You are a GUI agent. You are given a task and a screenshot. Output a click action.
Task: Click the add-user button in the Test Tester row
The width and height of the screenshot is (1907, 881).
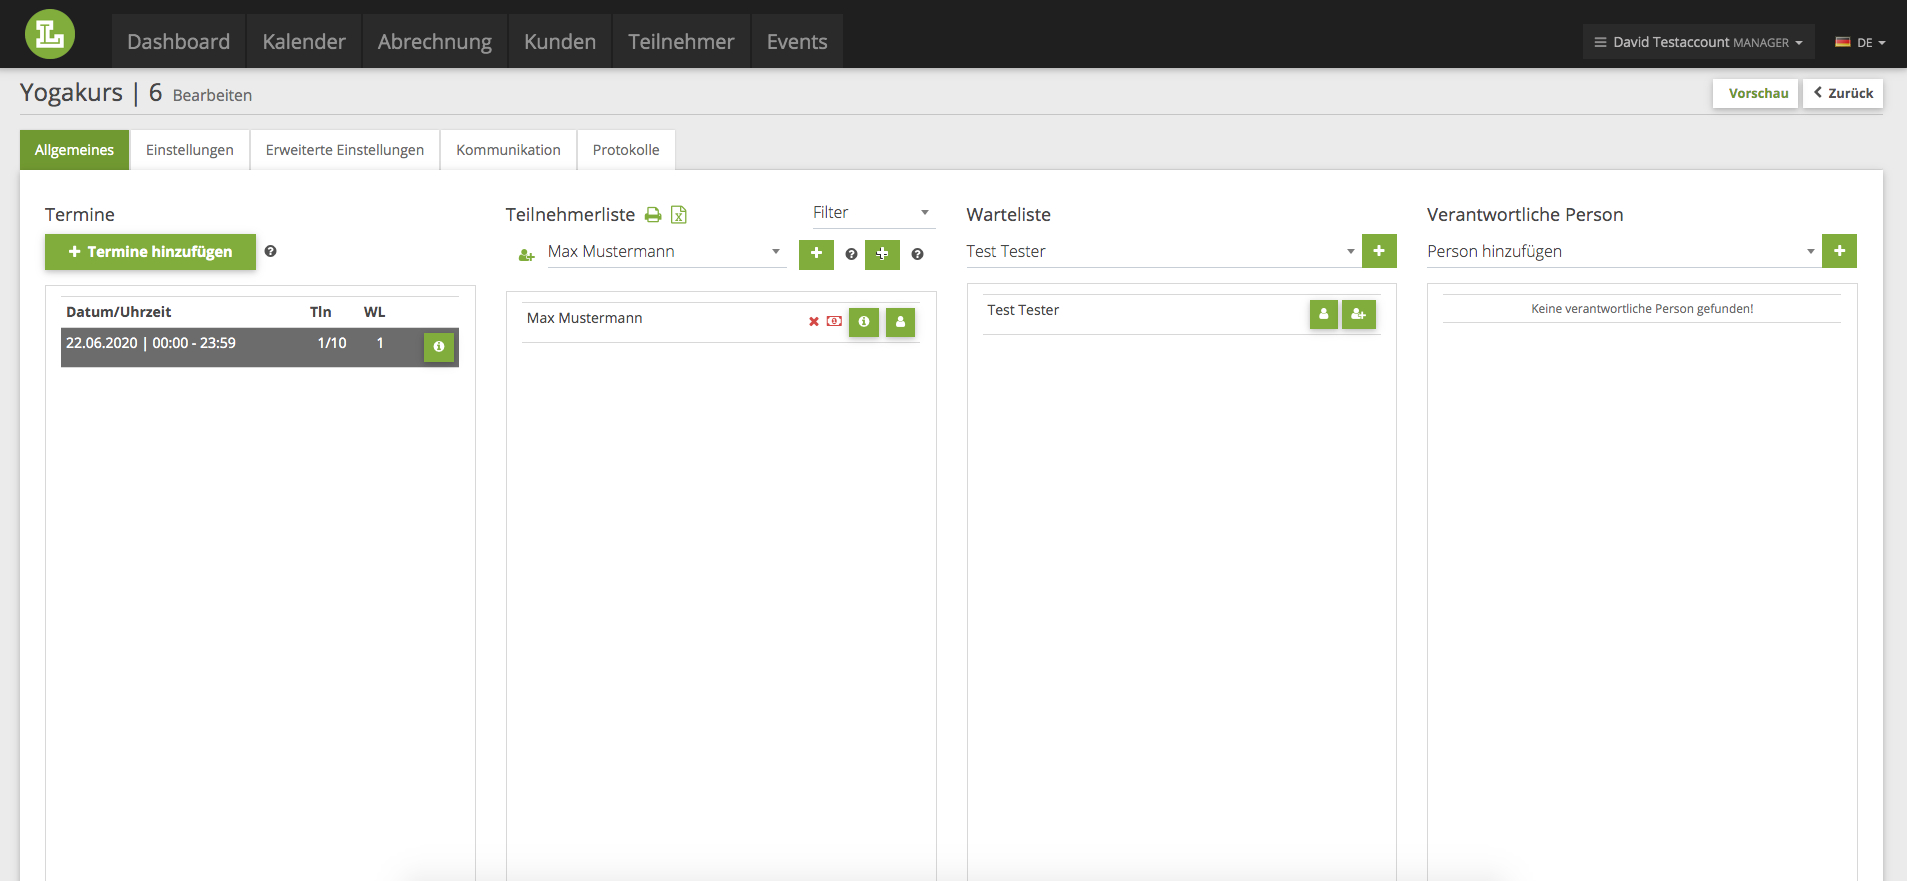(1358, 314)
